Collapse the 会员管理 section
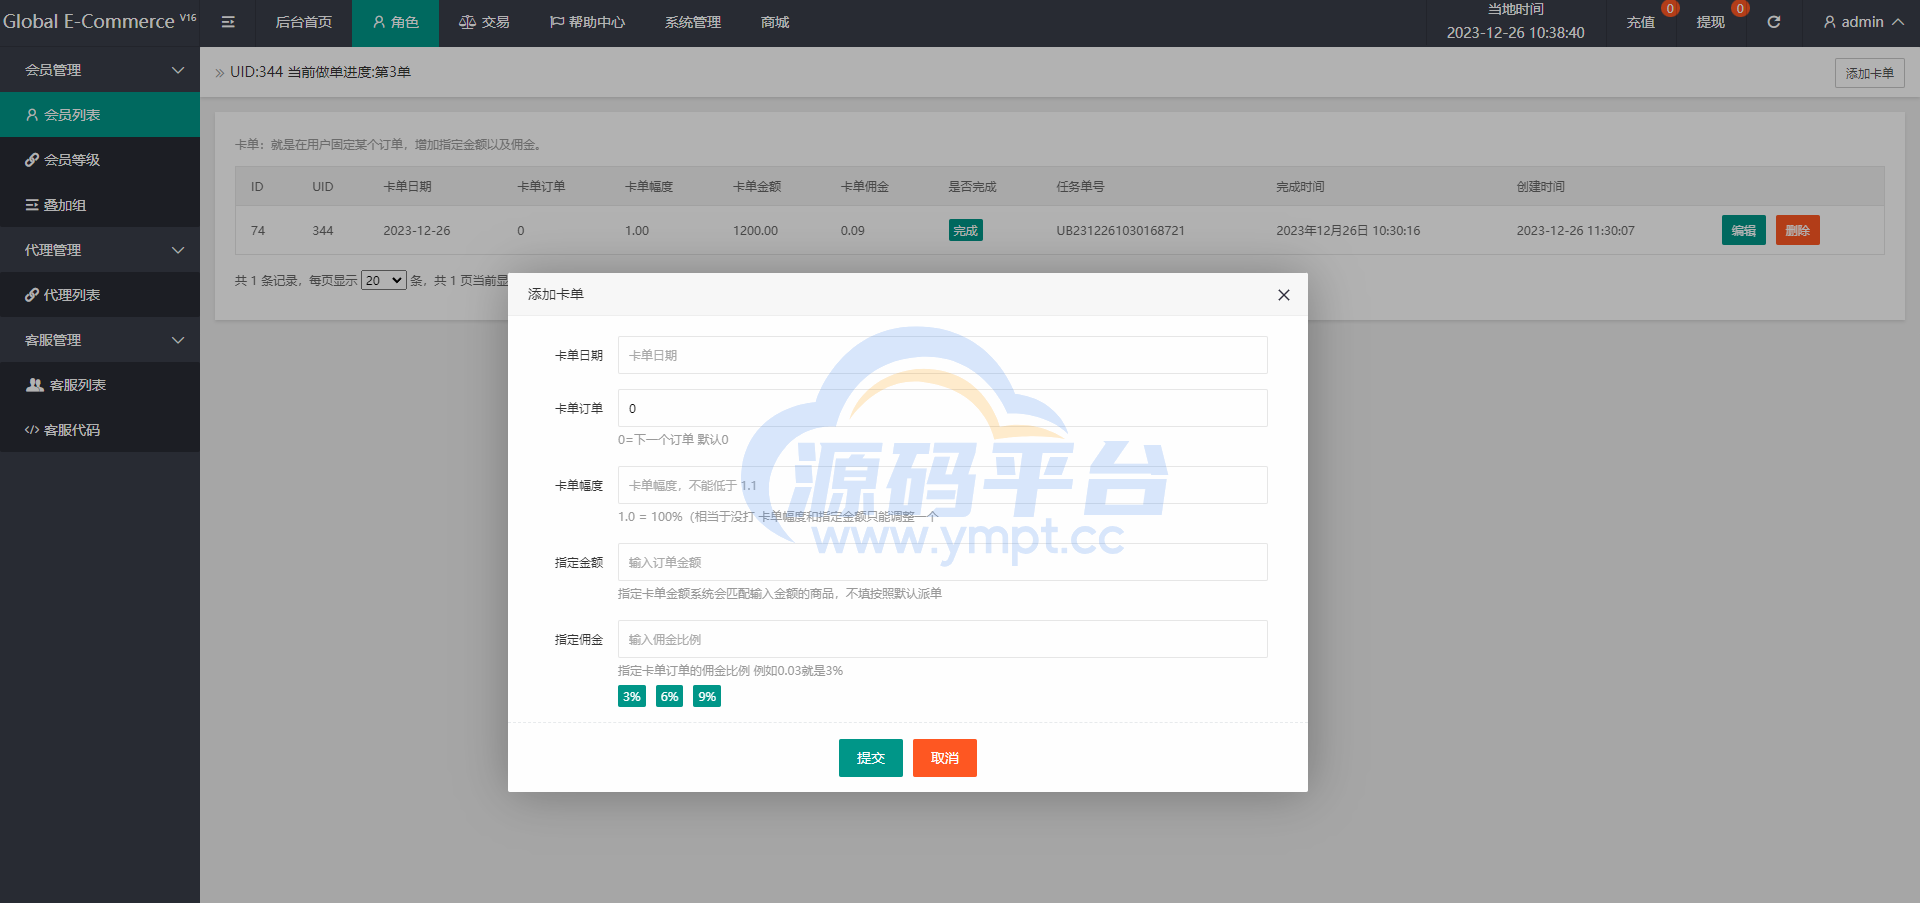 [x=100, y=70]
